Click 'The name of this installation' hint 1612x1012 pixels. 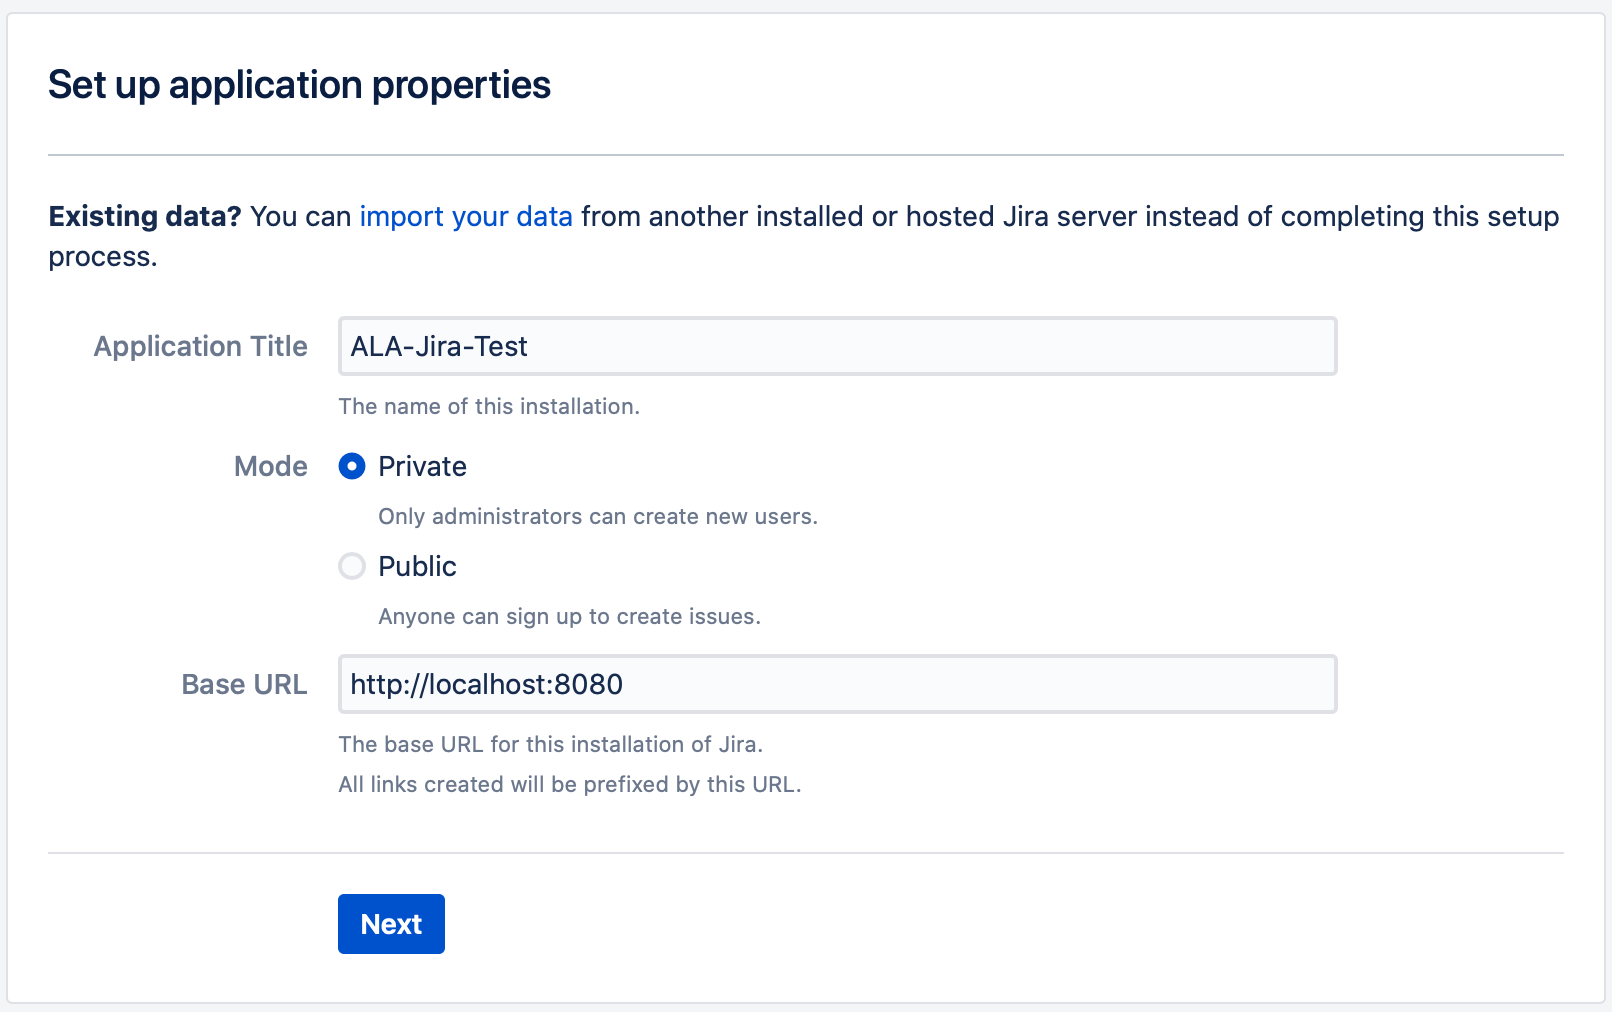(489, 406)
